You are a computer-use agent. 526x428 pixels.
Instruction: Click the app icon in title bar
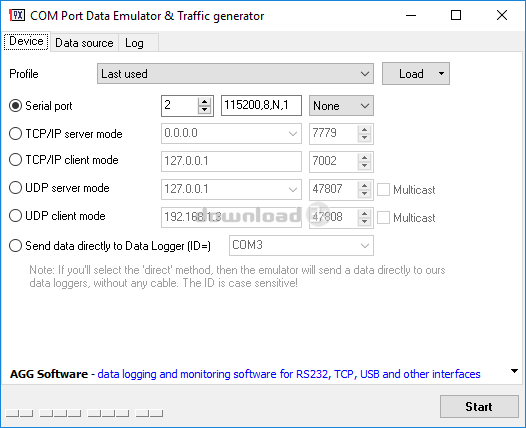coord(17,15)
